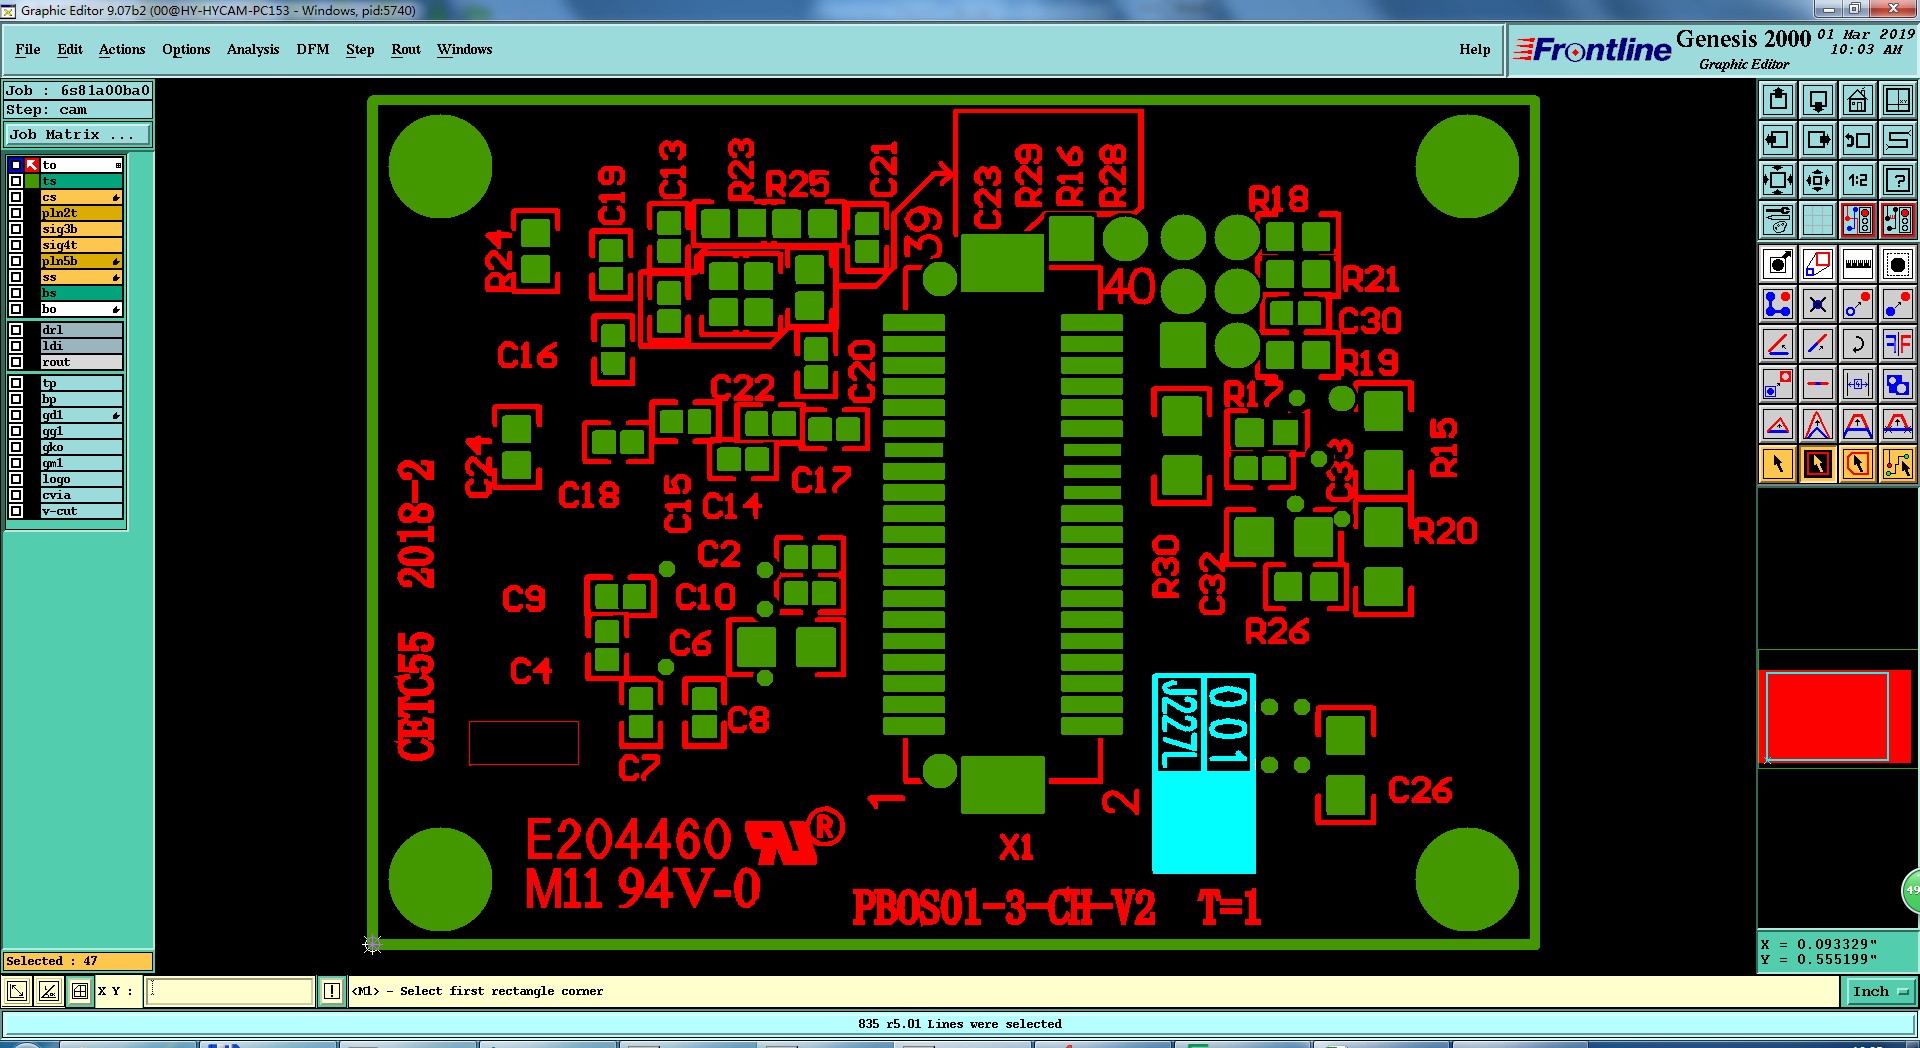This screenshot has height=1048, width=1920.
Task: Click the zoom in icon
Action: (x=1778, y=180)
